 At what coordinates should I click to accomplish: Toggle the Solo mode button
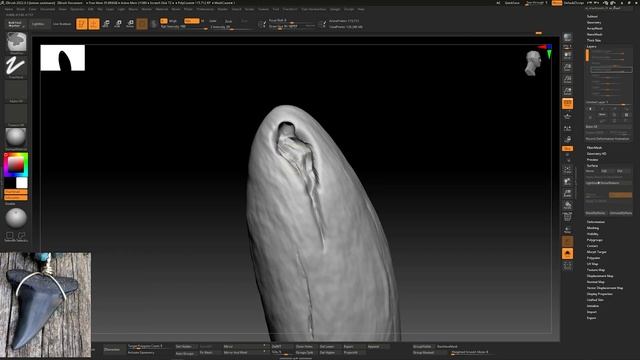[567, 254]
